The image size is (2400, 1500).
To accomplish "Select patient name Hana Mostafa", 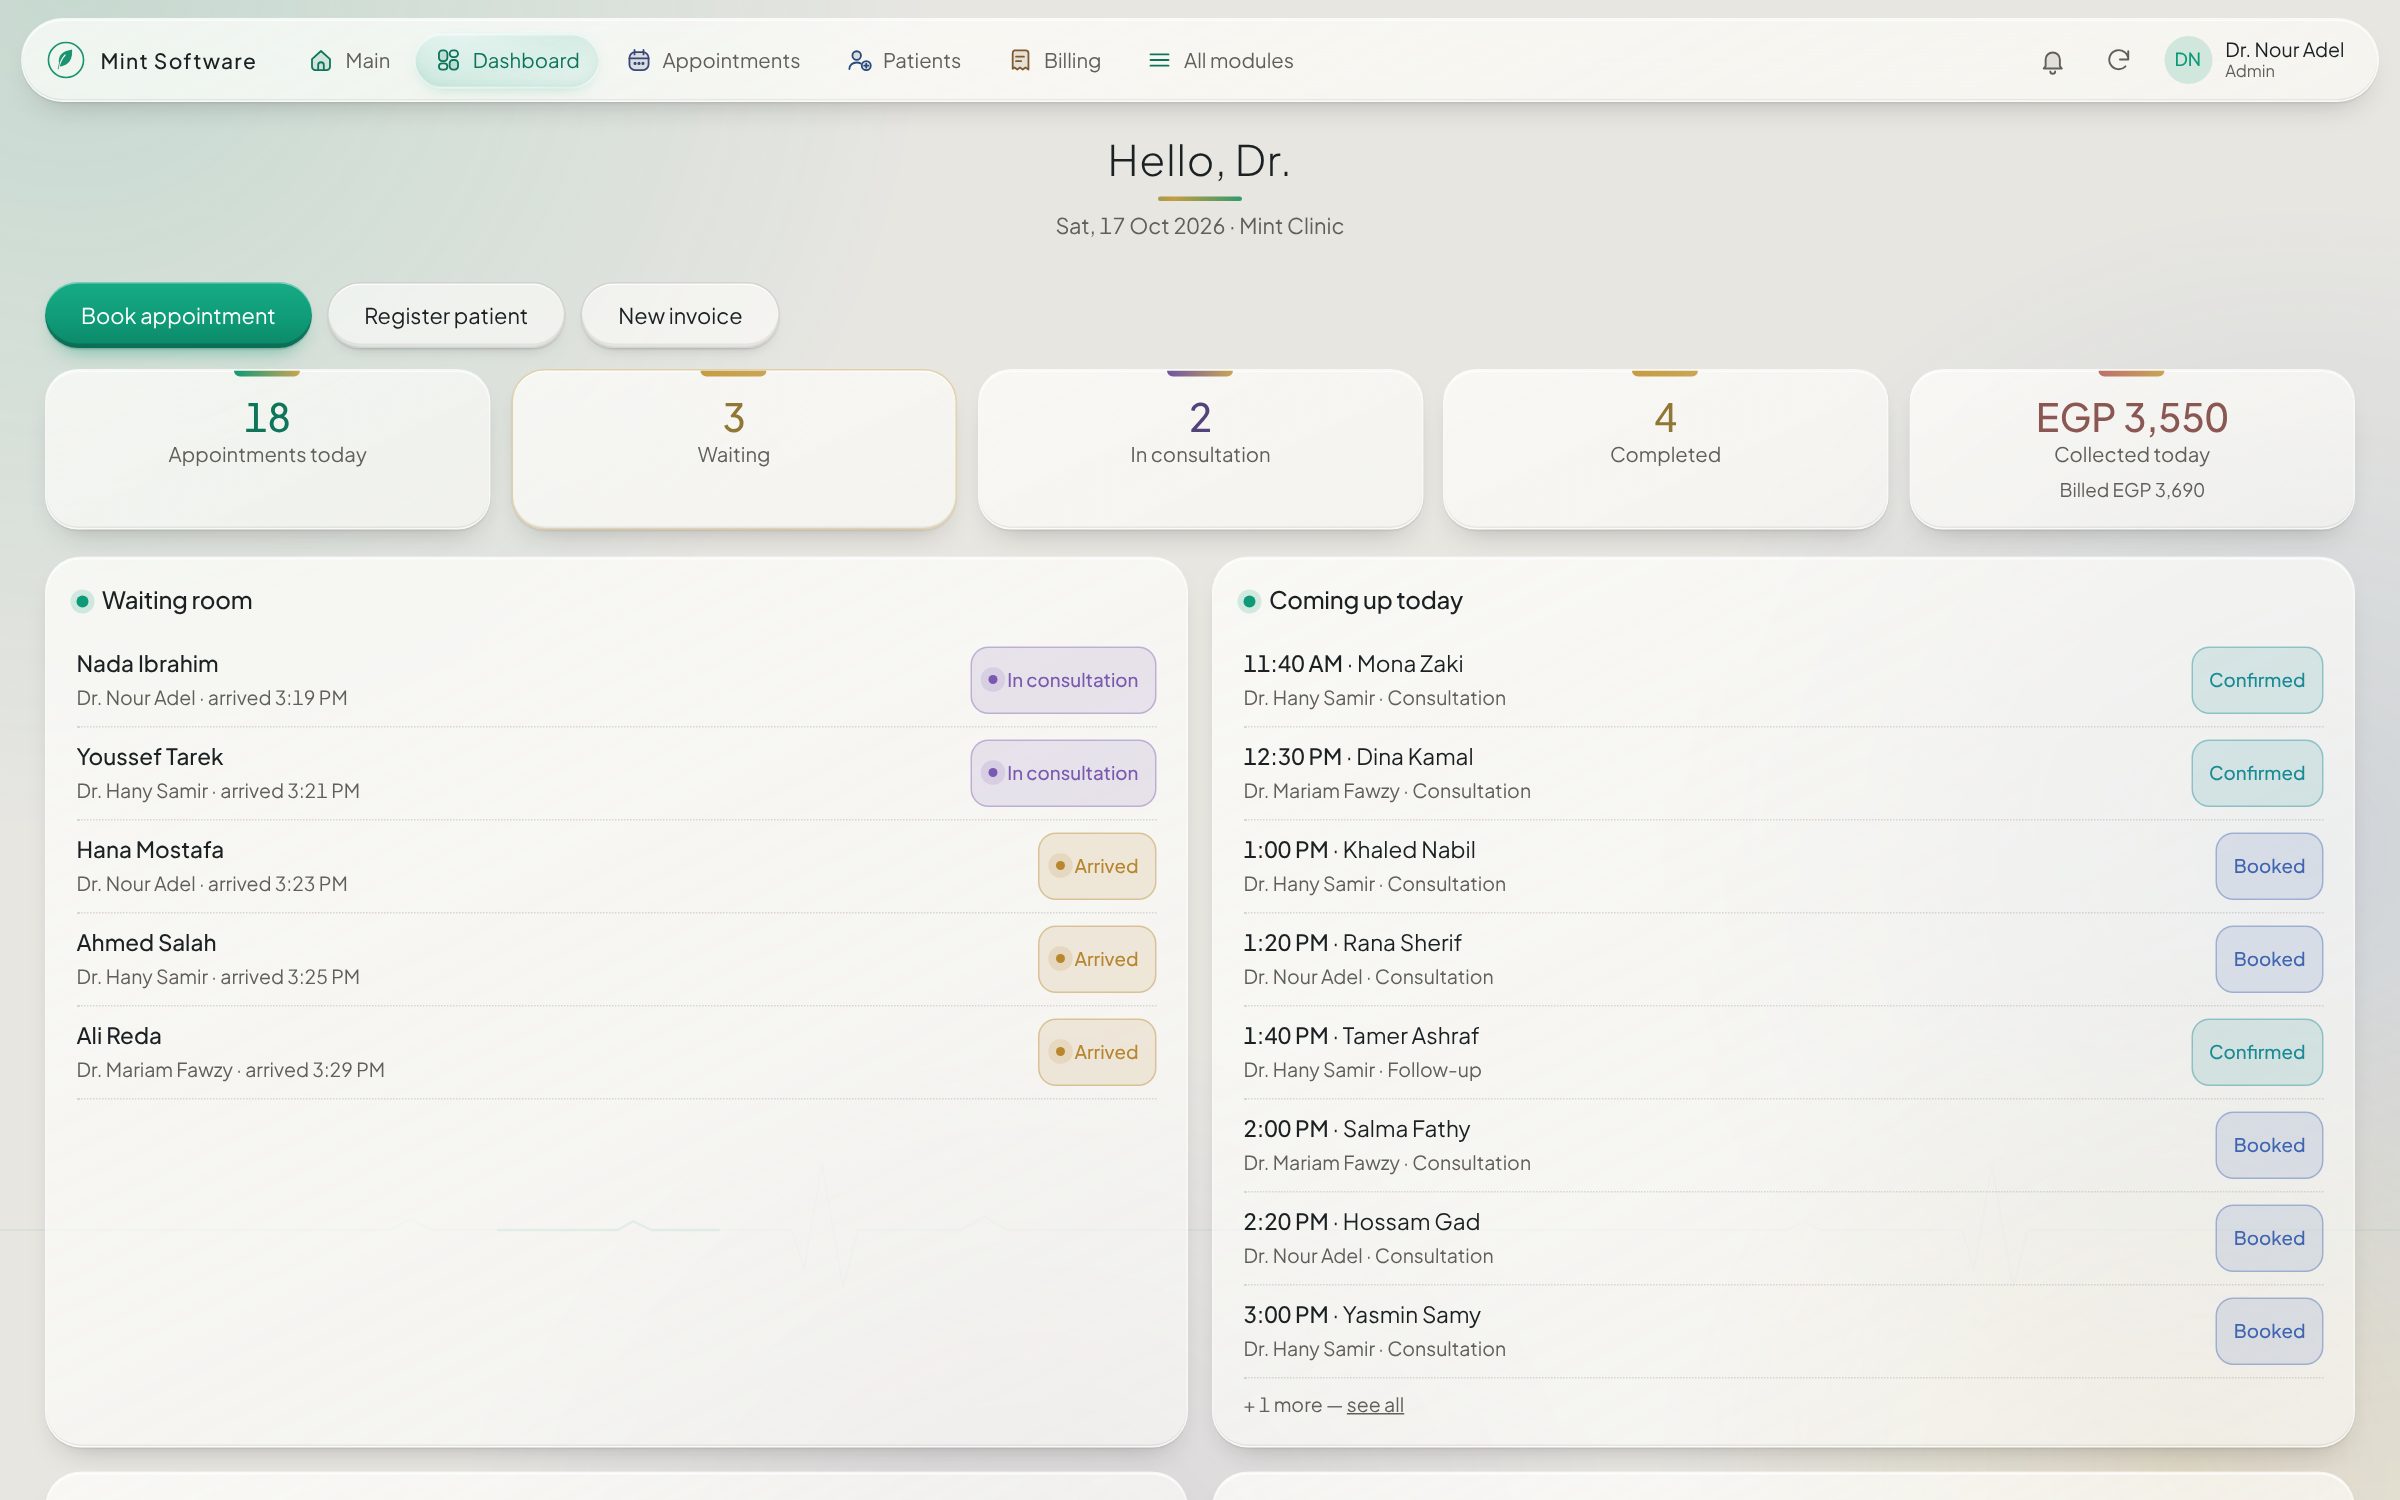I will pyautogui.click(x=150, y=850).
